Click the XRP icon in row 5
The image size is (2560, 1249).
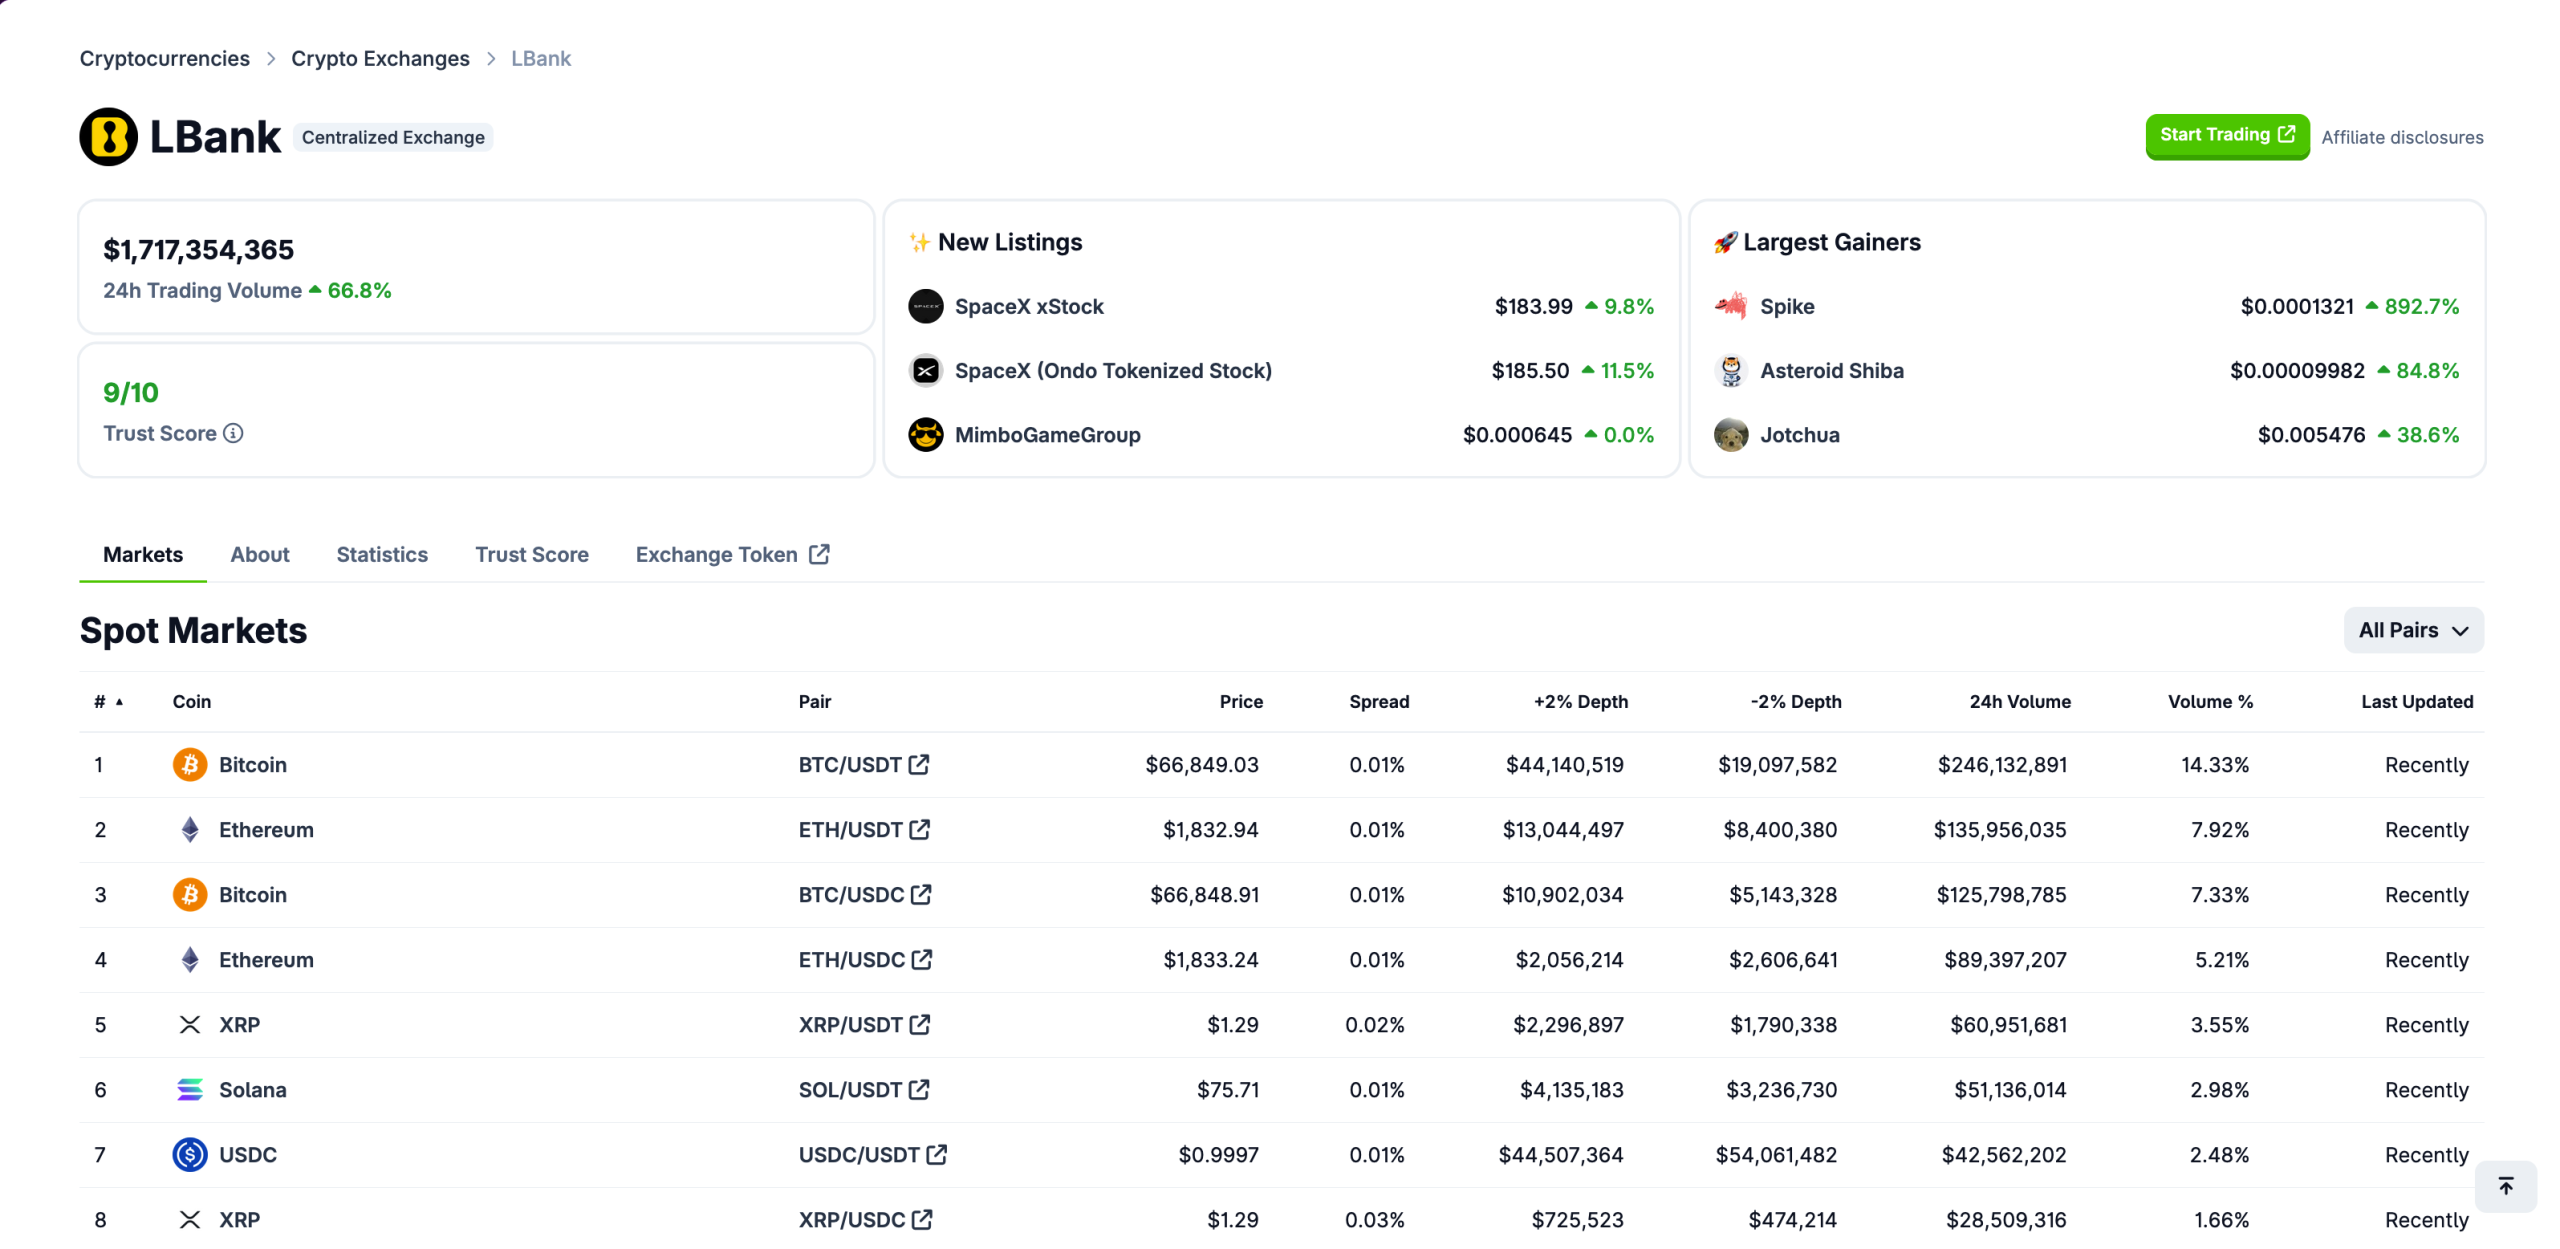[189, 1025]
